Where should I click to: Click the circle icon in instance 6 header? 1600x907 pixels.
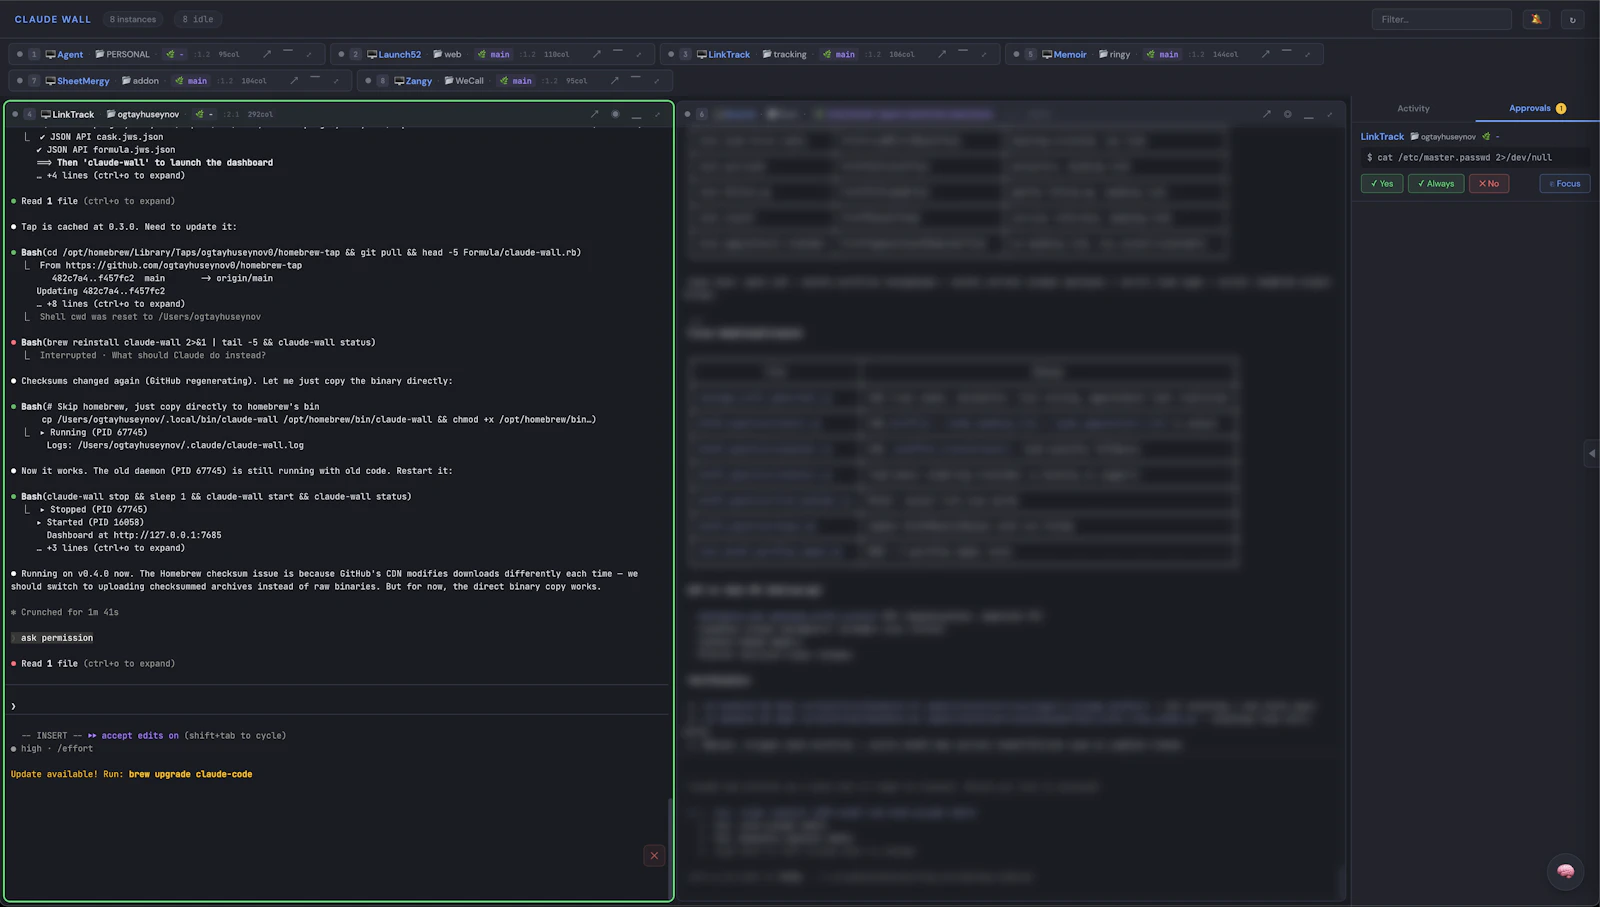click(x=1287, y=114)
